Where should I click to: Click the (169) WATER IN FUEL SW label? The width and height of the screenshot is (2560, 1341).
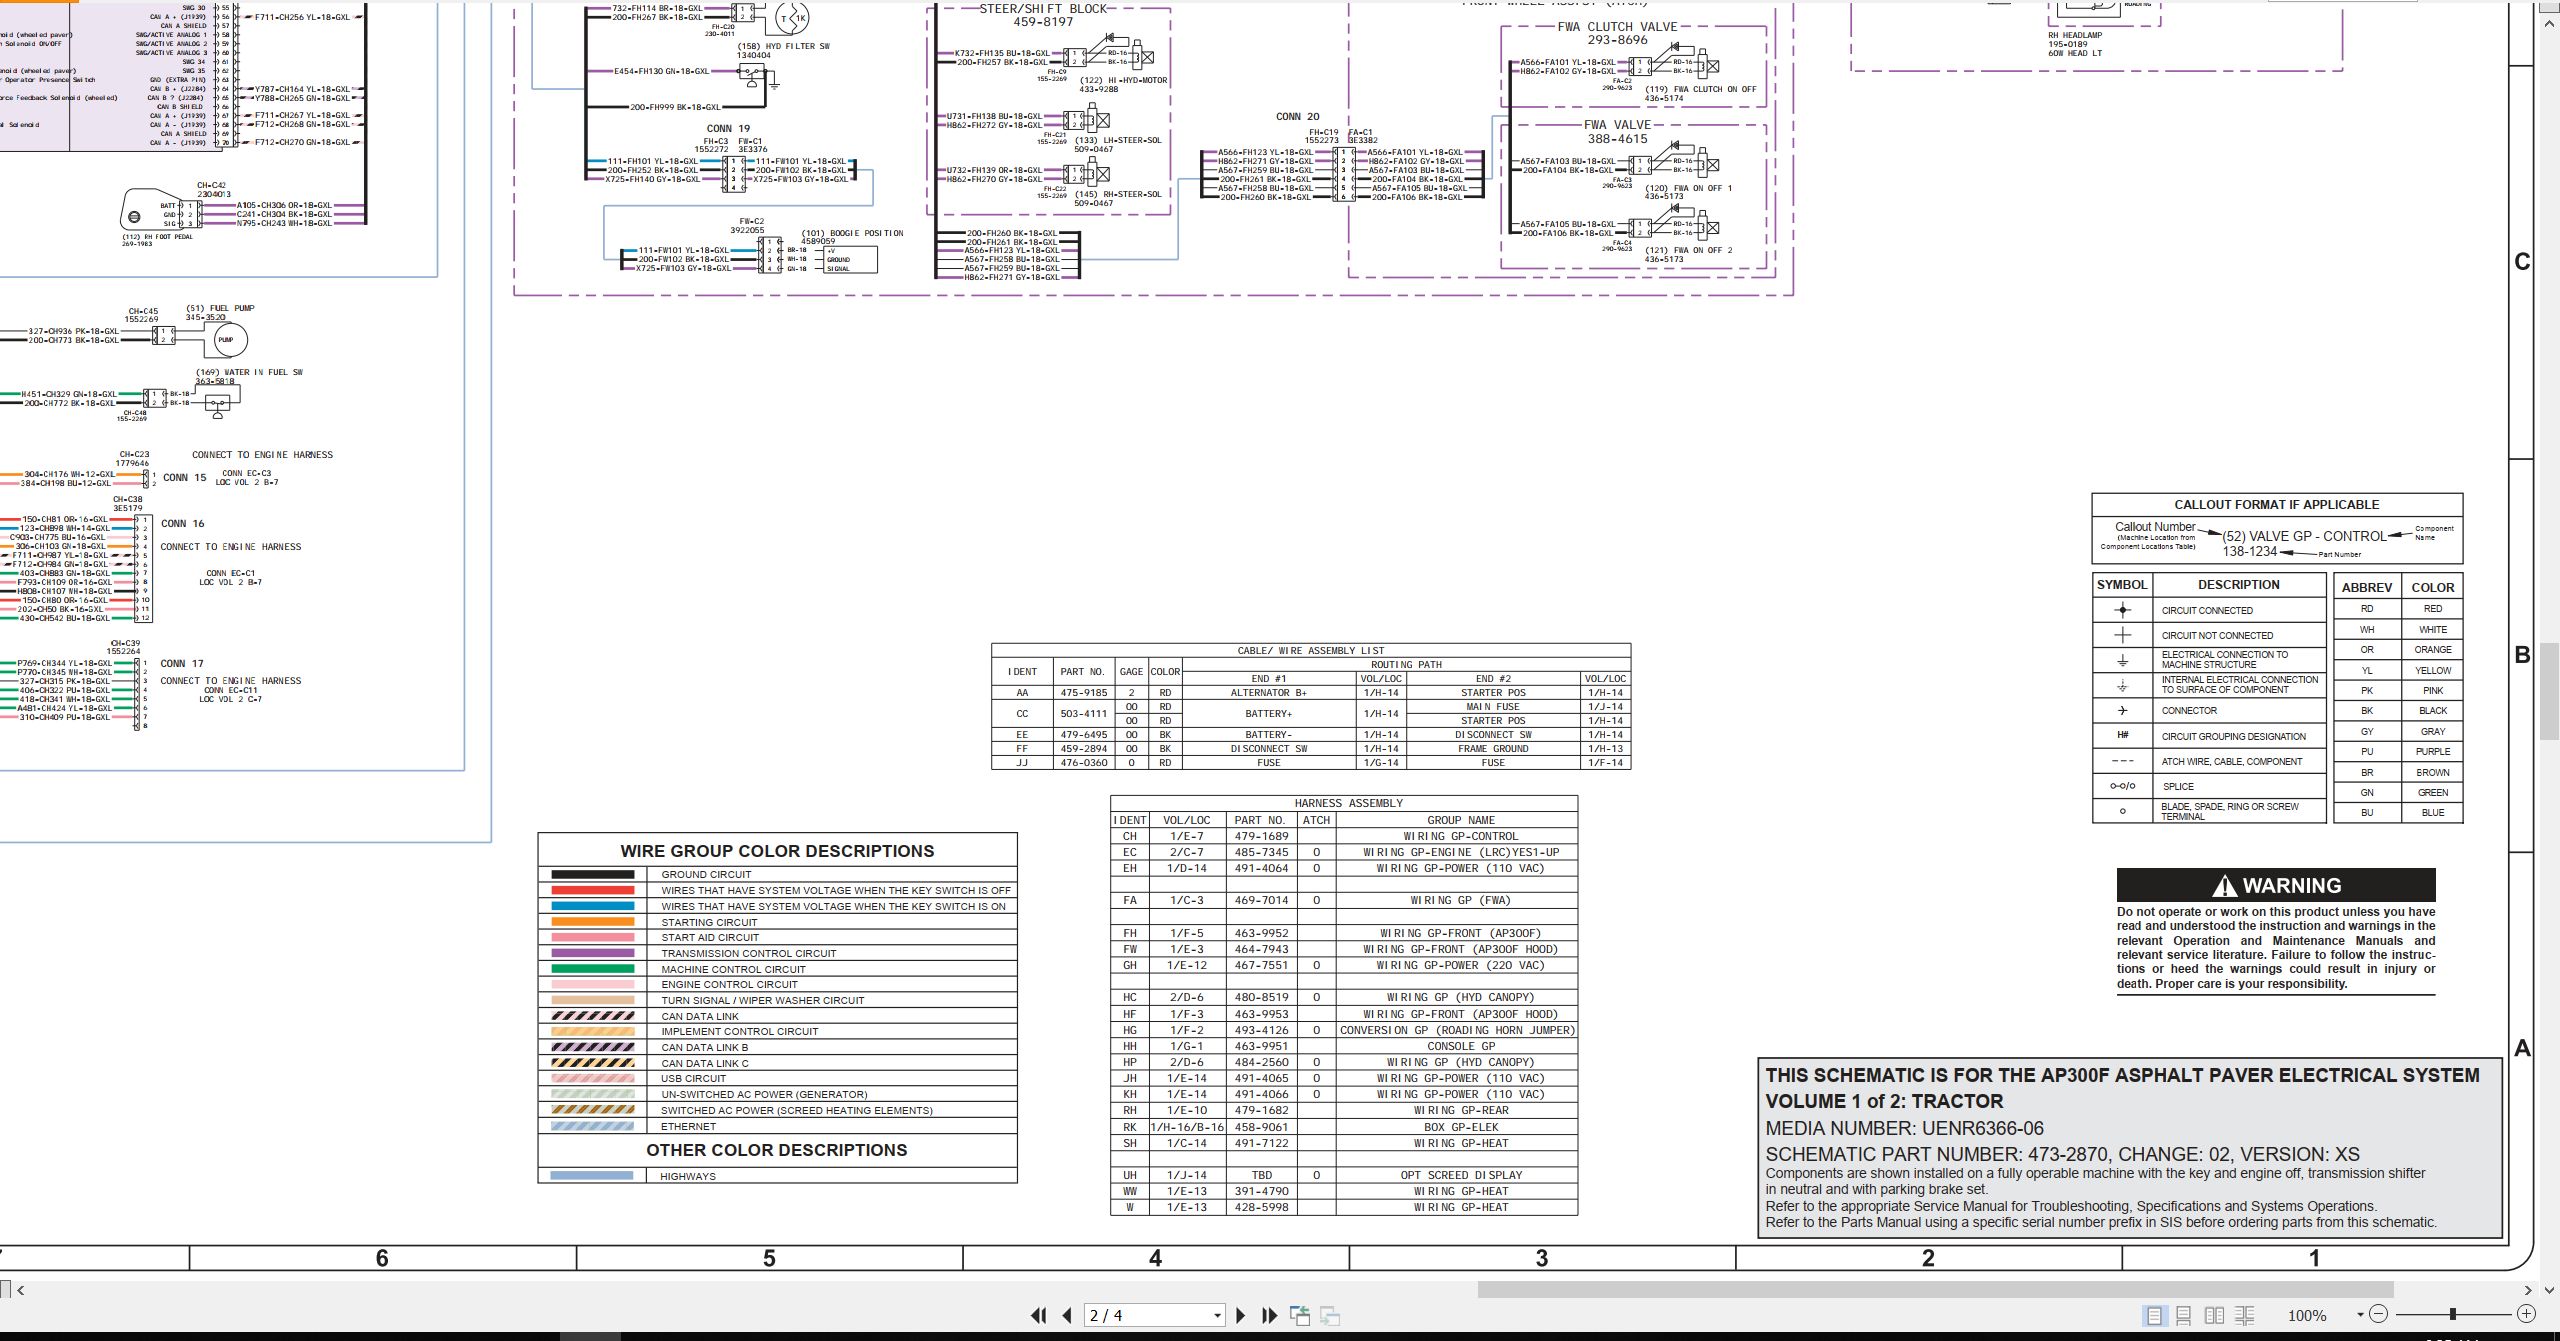[249, 375]
